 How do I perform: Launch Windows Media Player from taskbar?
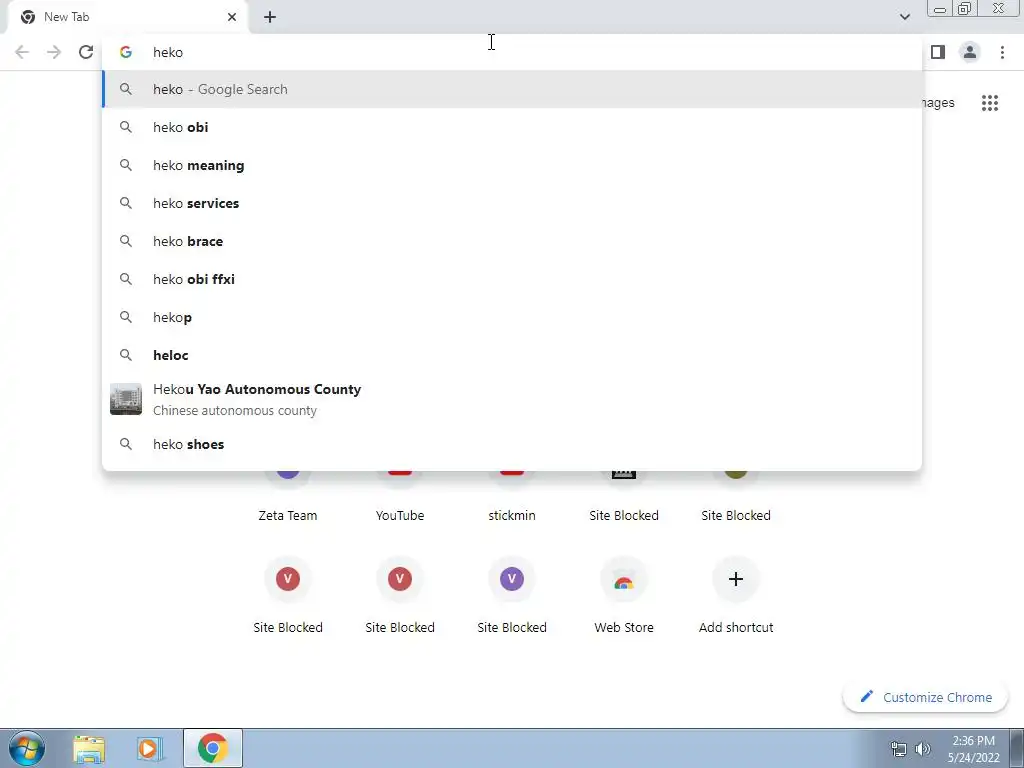tap(150, 749)
